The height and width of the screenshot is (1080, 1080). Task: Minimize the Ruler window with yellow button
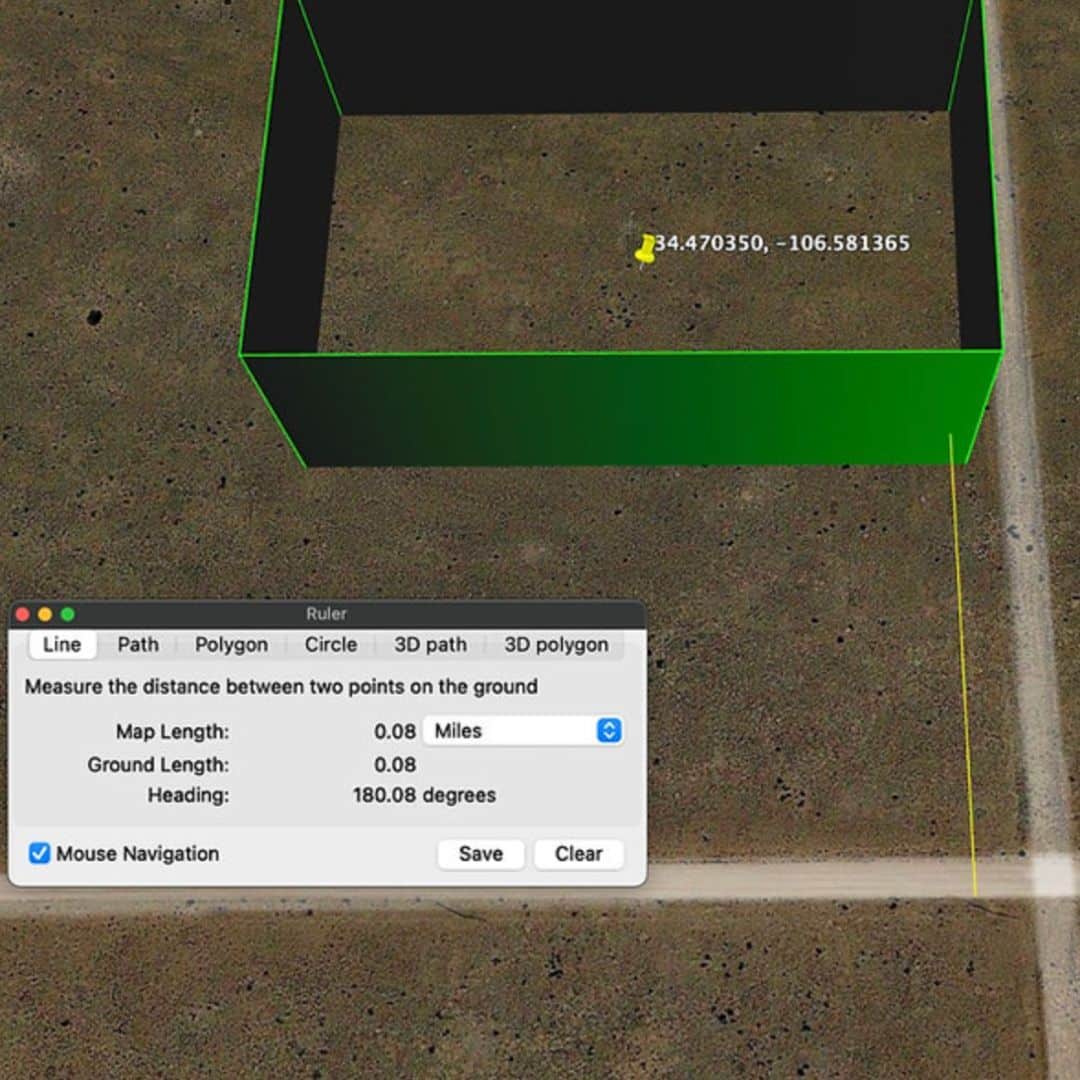[45, 614]
